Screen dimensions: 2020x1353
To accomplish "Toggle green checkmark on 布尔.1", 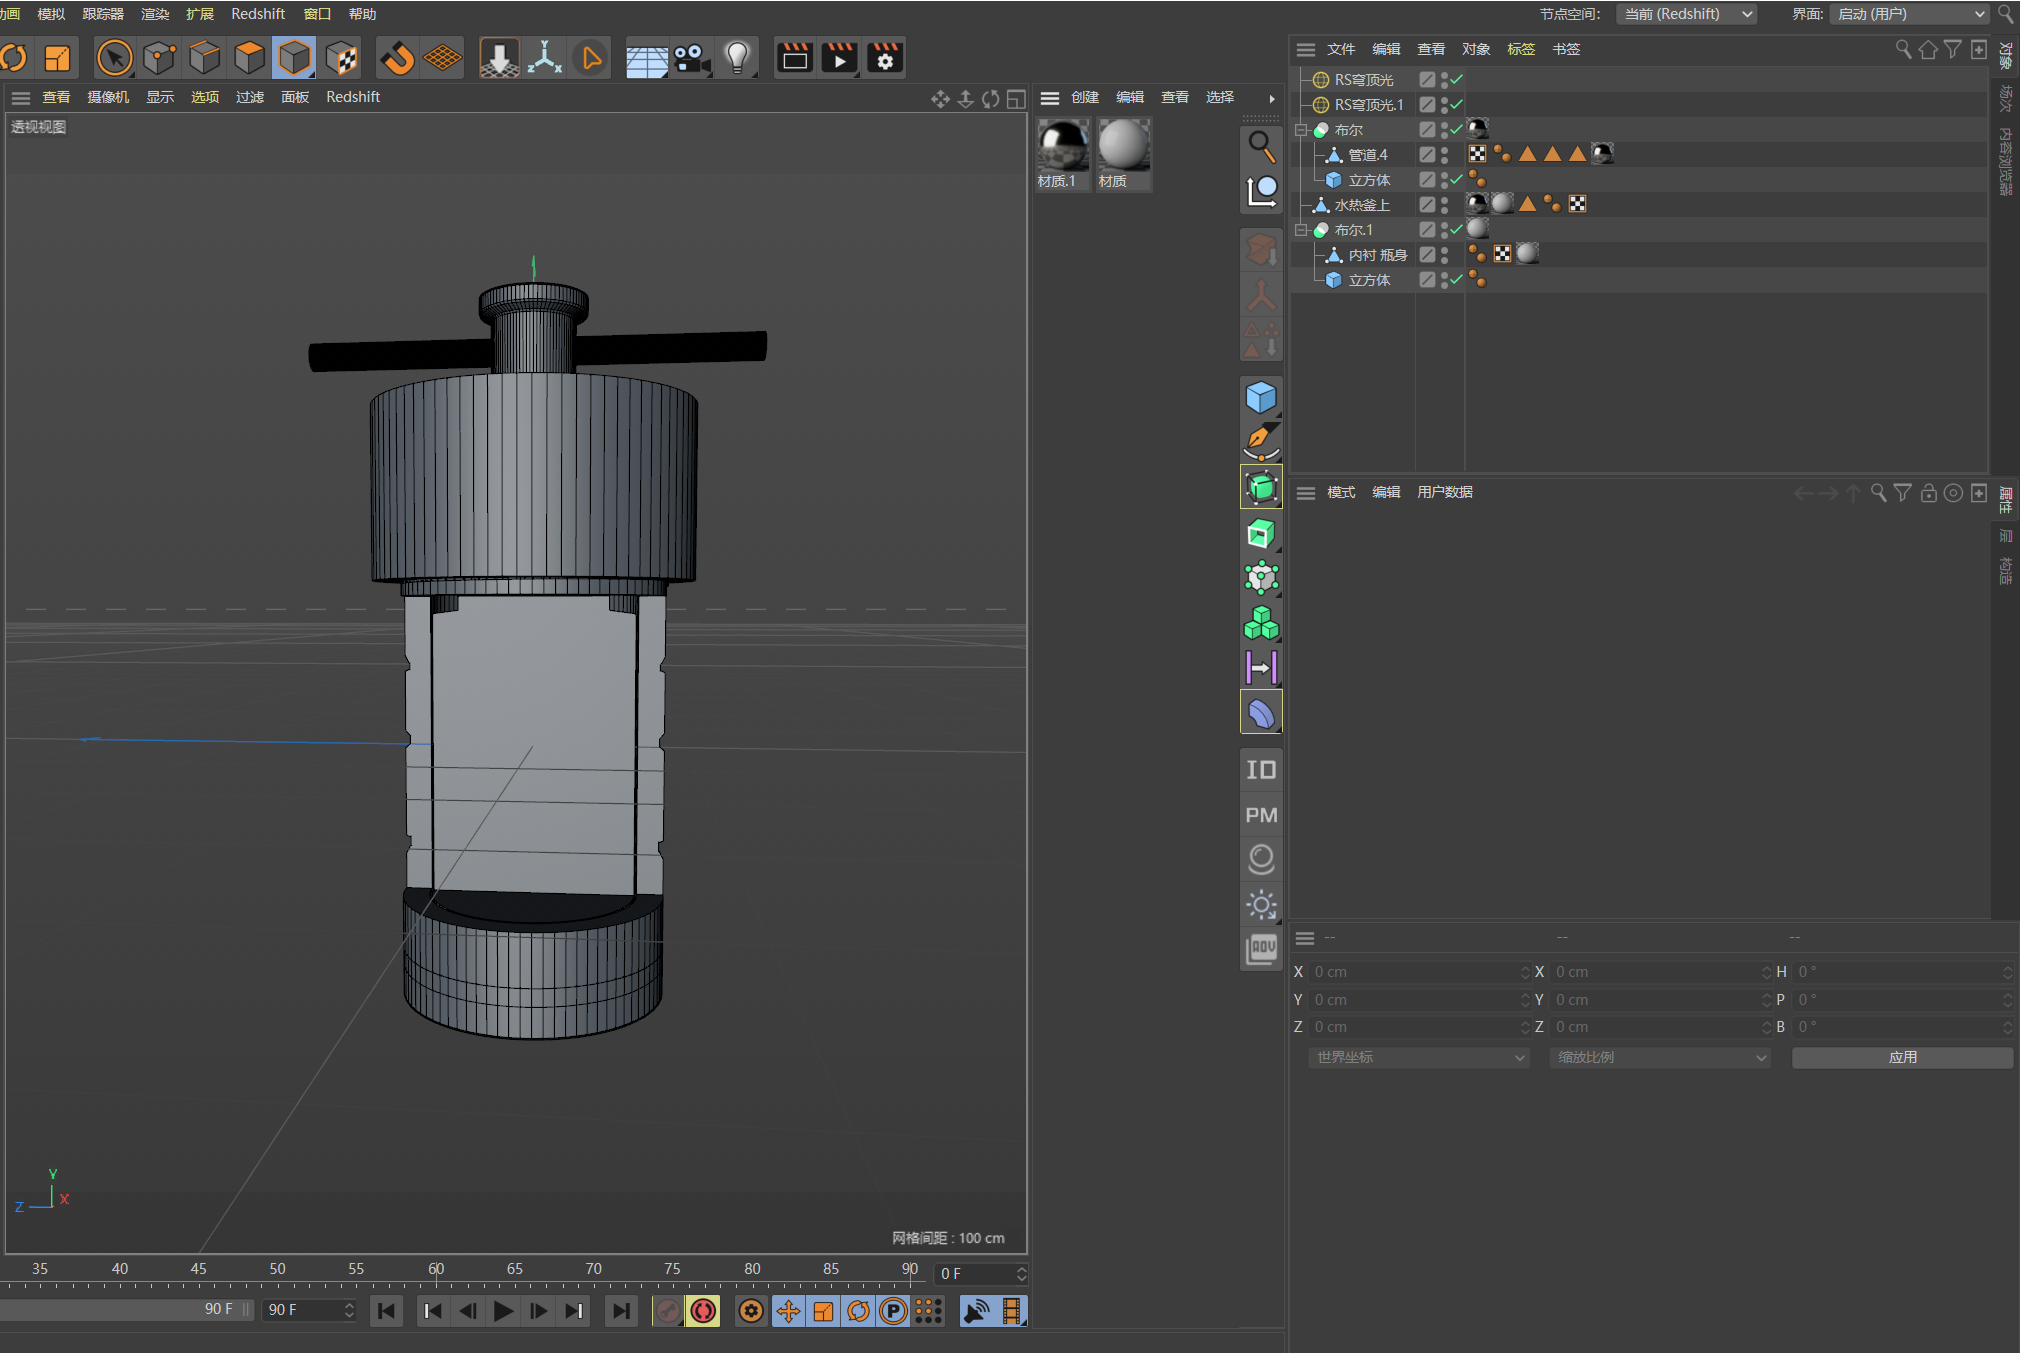I will click(1457, 230).
